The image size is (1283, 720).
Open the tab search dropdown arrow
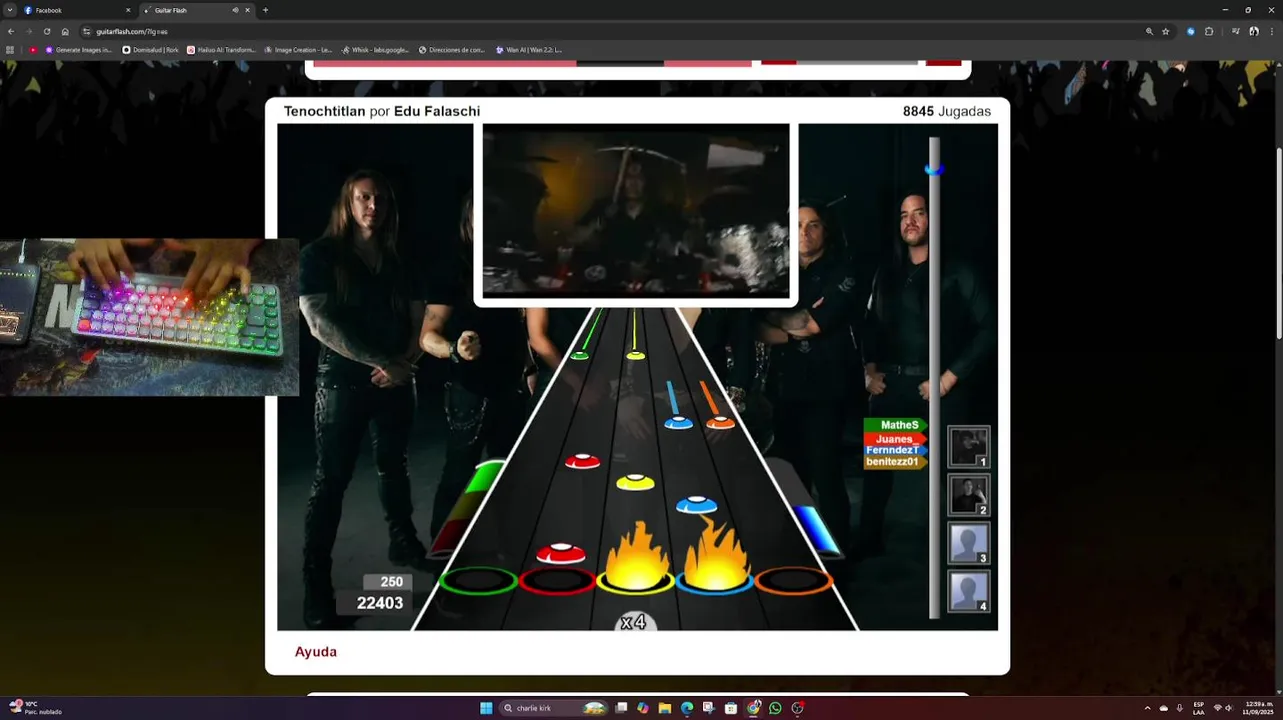[x=9, y=10]
